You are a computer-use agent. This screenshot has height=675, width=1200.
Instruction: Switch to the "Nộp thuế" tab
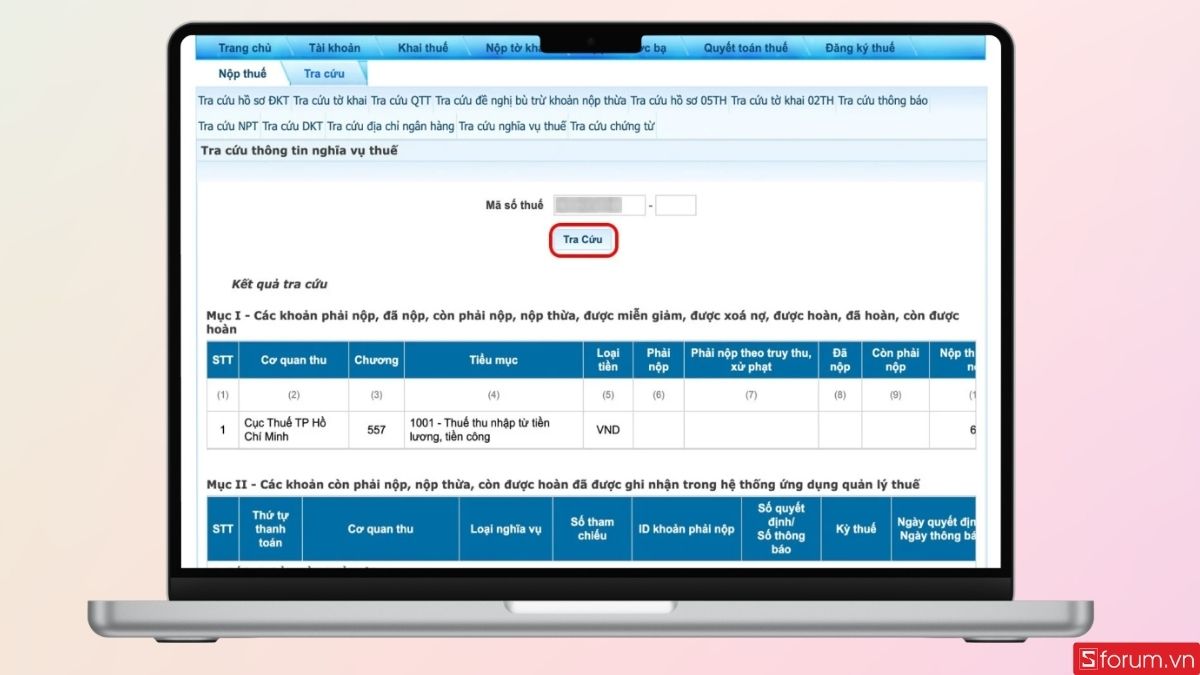(242, 72)
